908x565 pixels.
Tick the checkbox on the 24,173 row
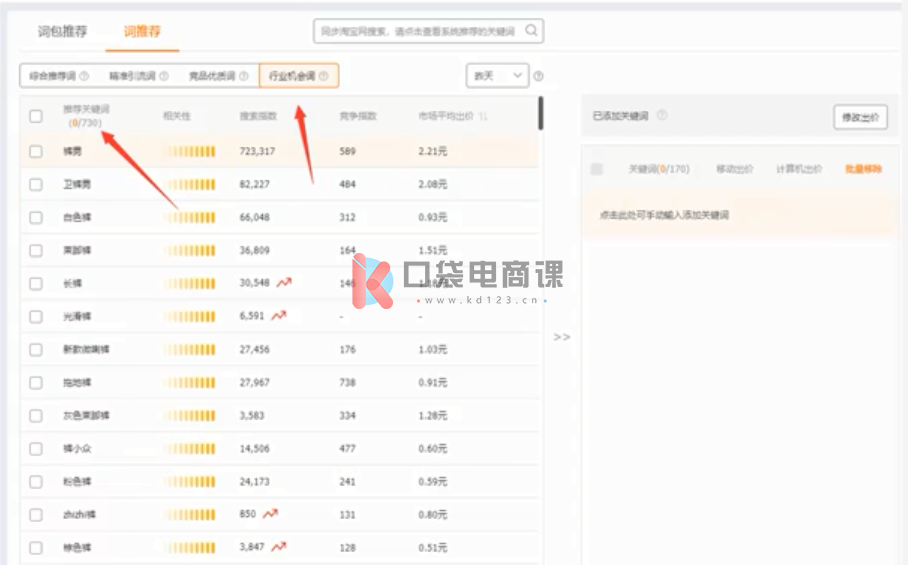pyautogui.click(x=36, y=481)
